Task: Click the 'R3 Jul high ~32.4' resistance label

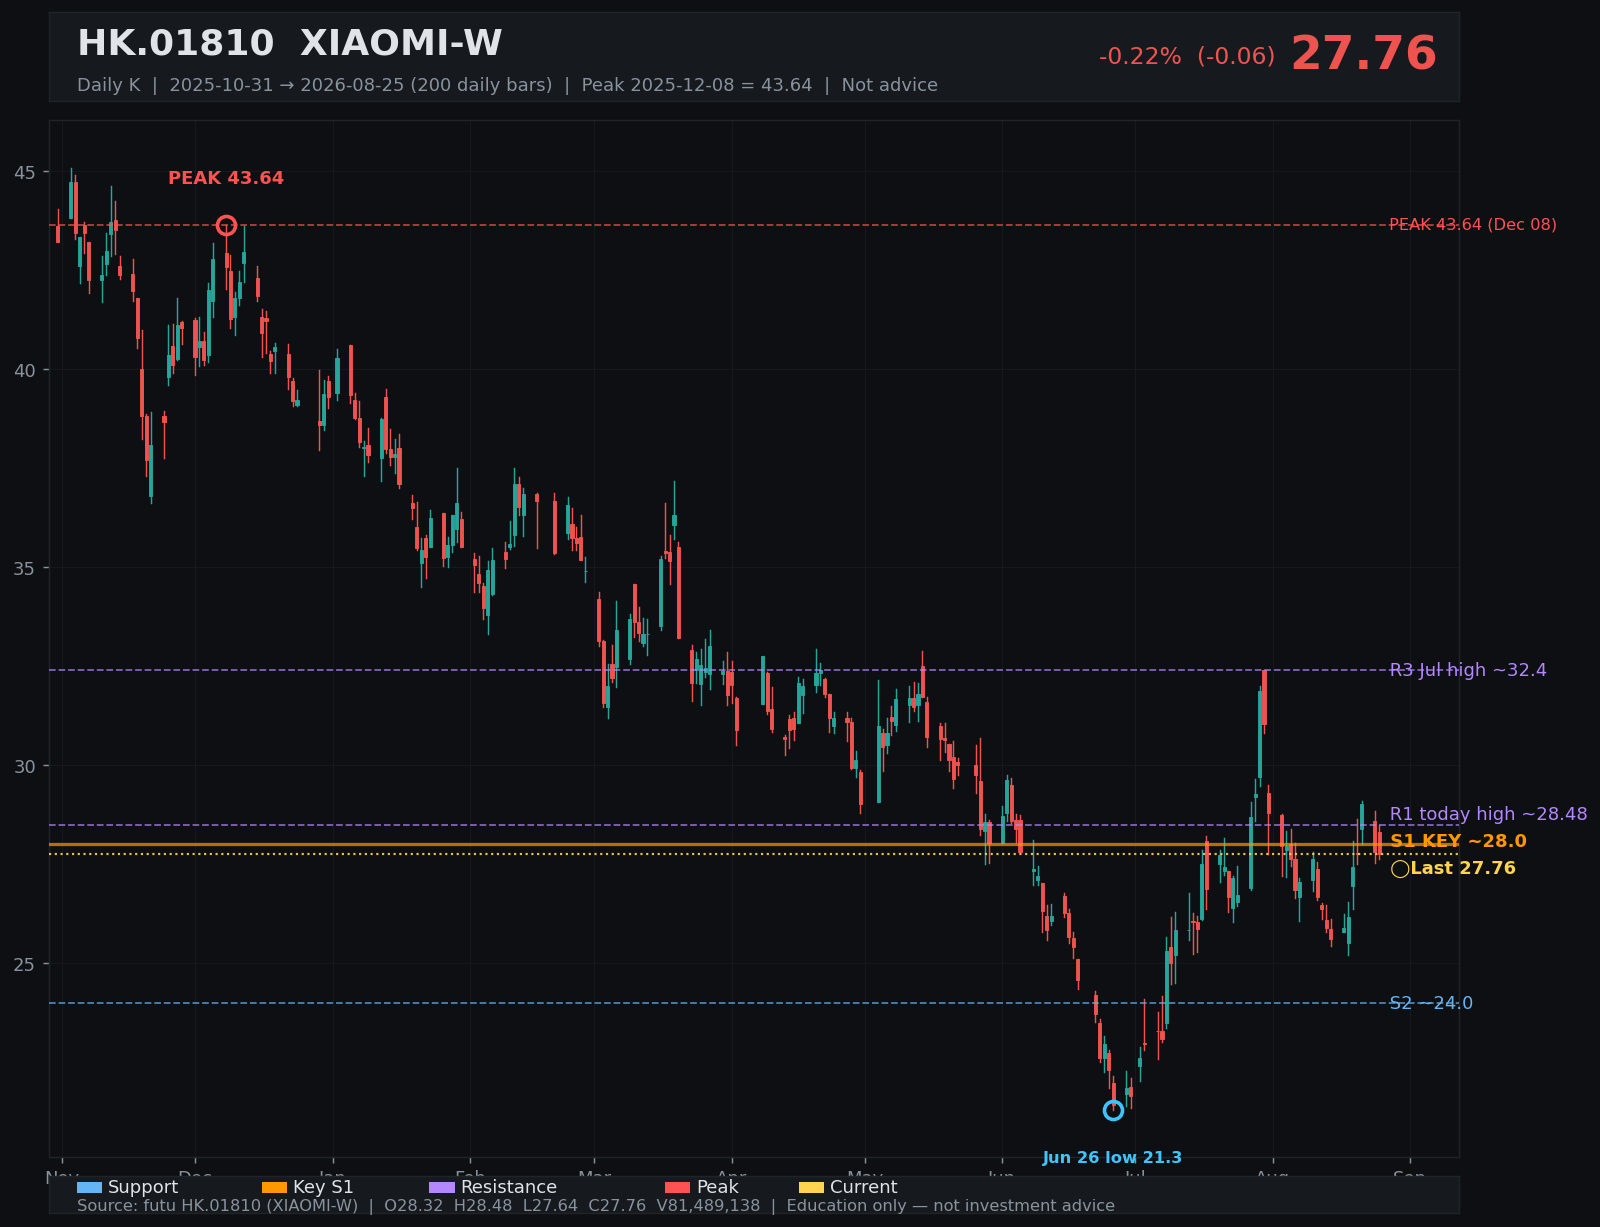Action: [x=1468, y=670]
